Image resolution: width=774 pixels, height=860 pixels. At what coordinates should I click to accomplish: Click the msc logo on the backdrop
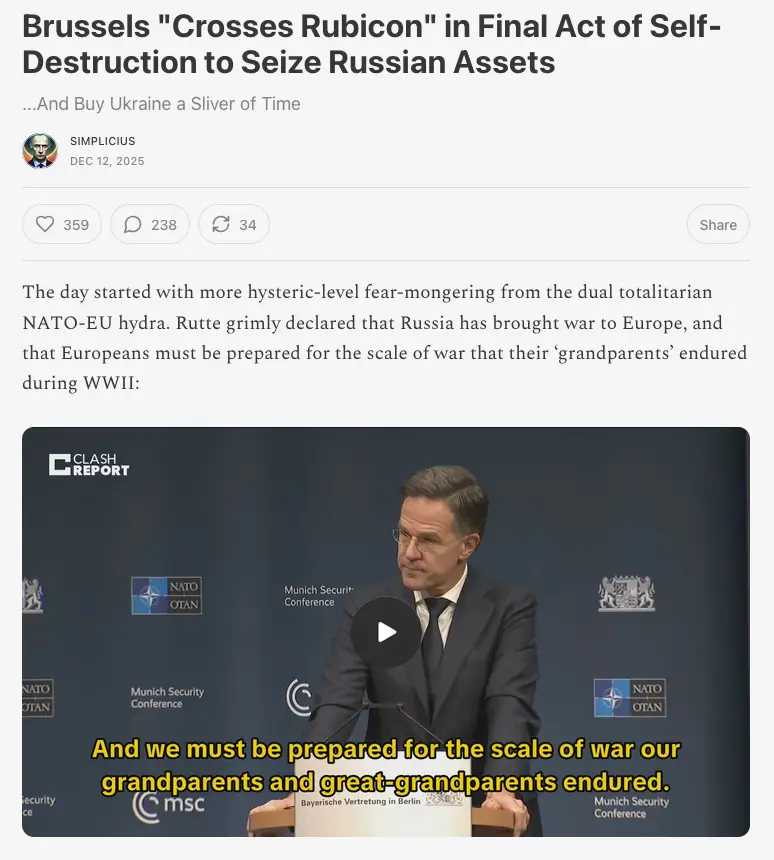[169, 801]
